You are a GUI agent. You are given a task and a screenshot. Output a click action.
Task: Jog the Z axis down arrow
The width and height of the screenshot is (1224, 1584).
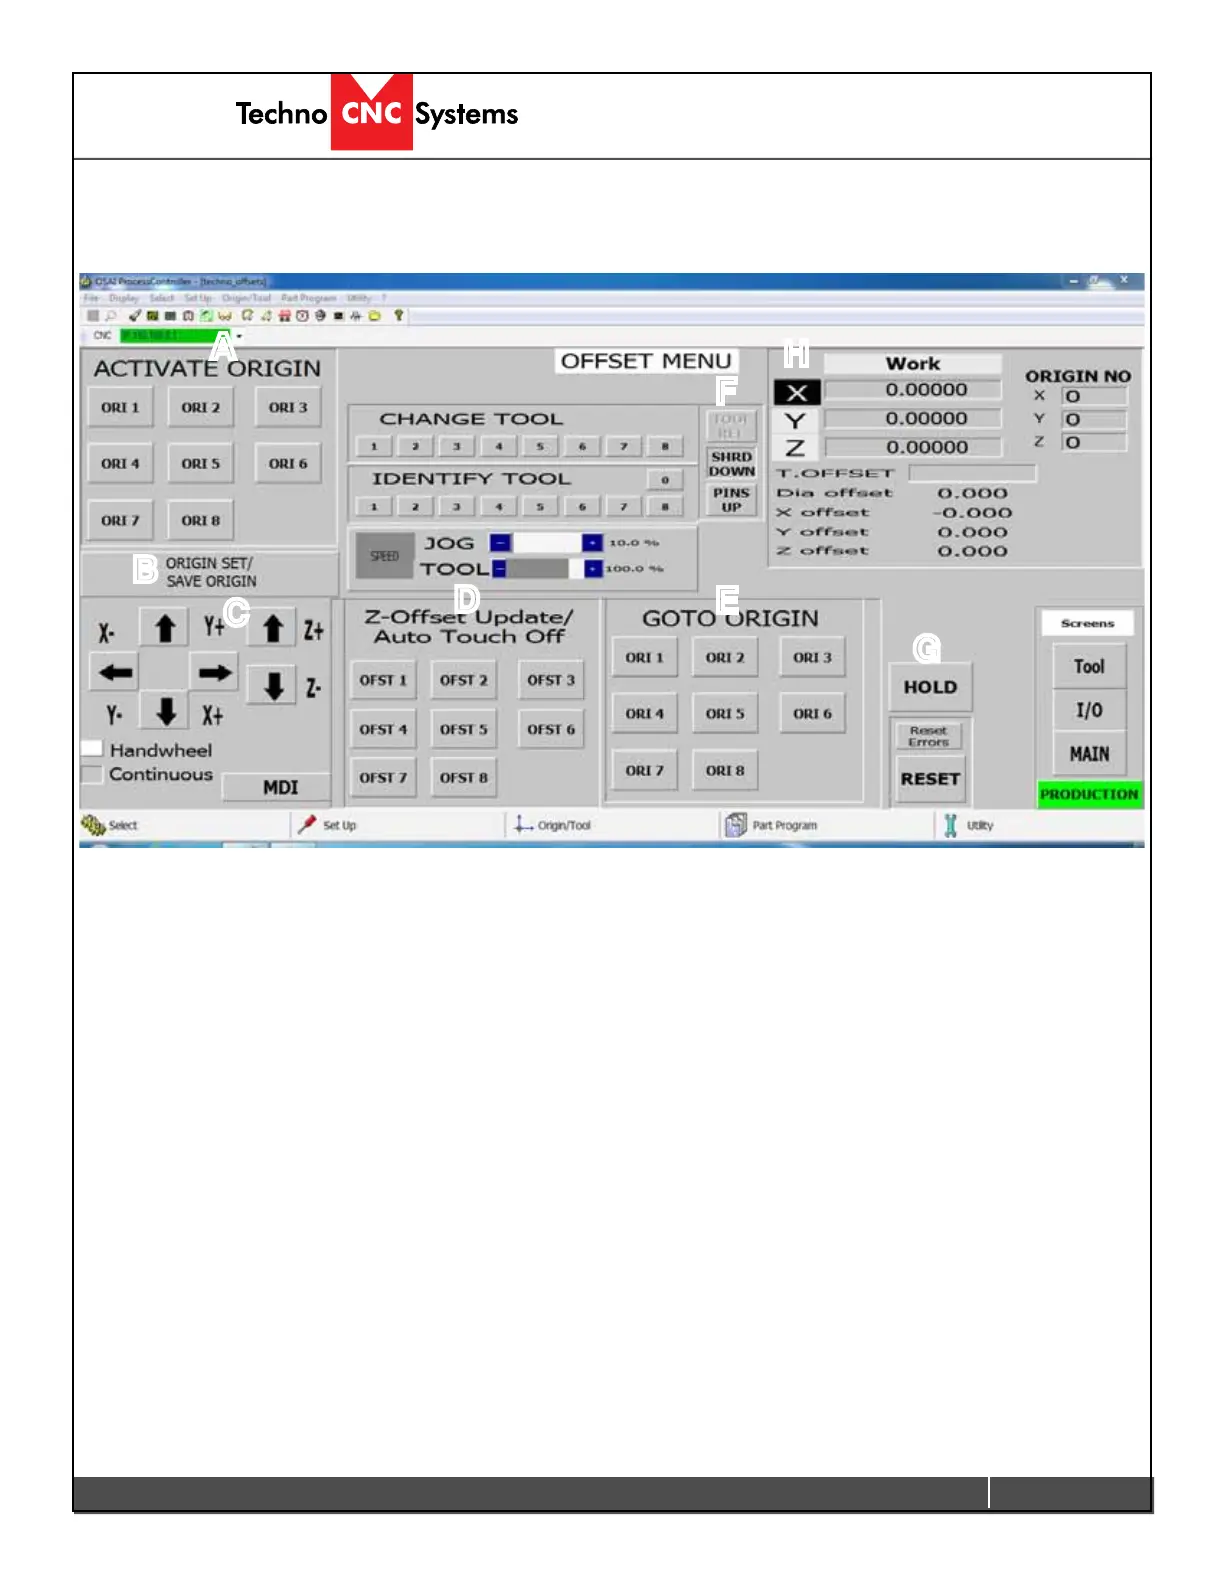tap(272, 686)
